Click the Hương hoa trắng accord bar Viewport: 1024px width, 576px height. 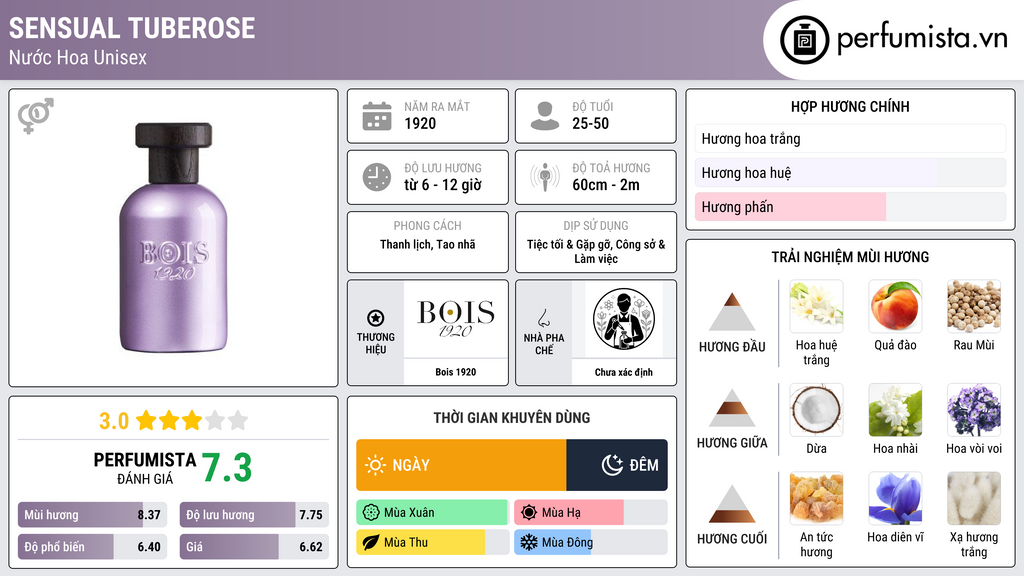click(850, 138)
